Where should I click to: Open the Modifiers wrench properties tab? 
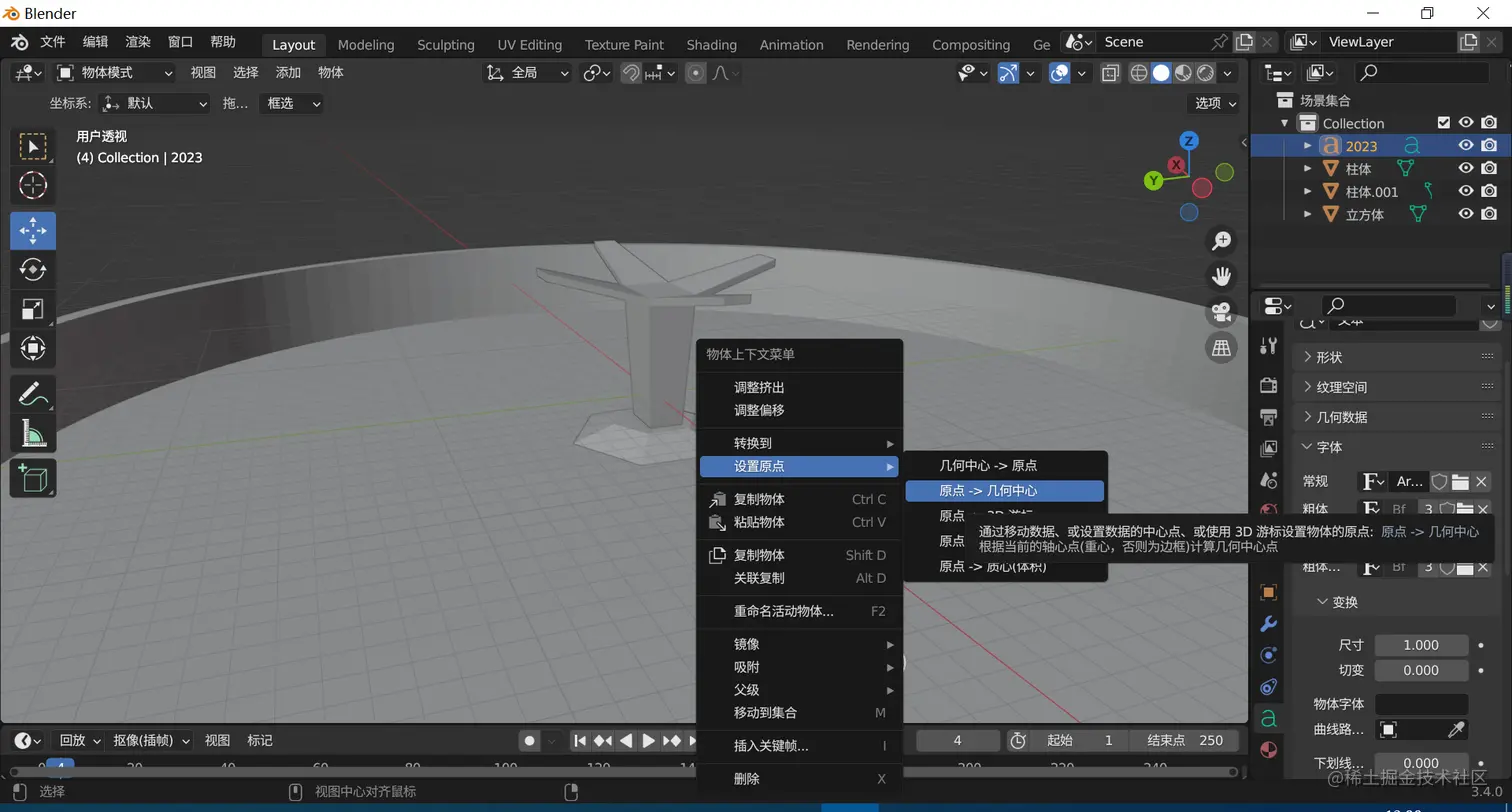click(1269, 624)
